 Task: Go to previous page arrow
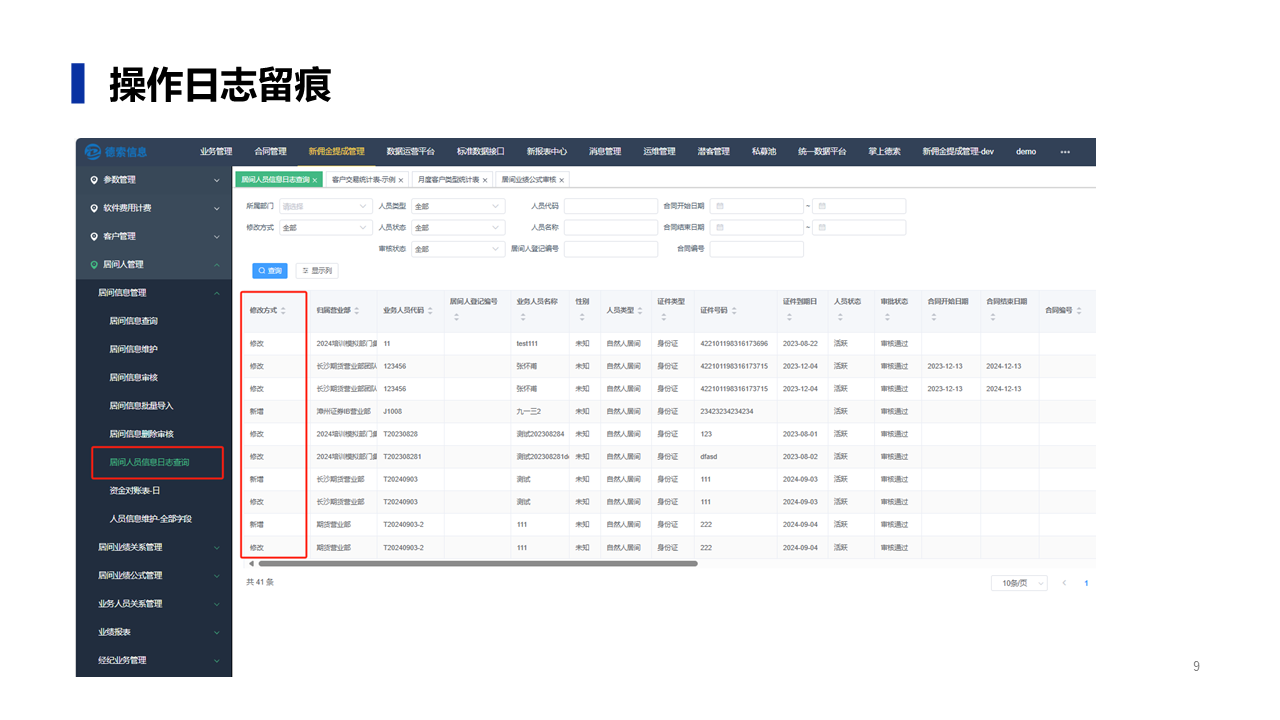coord(1064,583)
